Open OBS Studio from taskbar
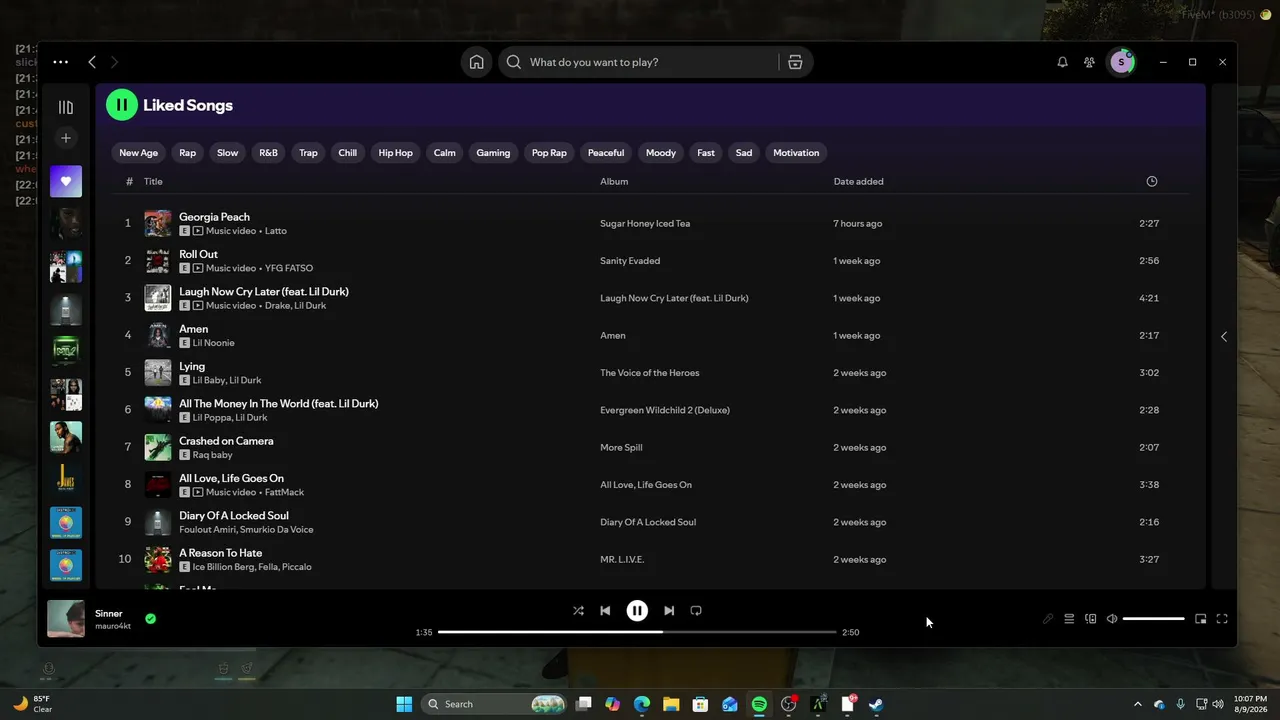Viewport: 1280px width, 720px height. [788, 704]
